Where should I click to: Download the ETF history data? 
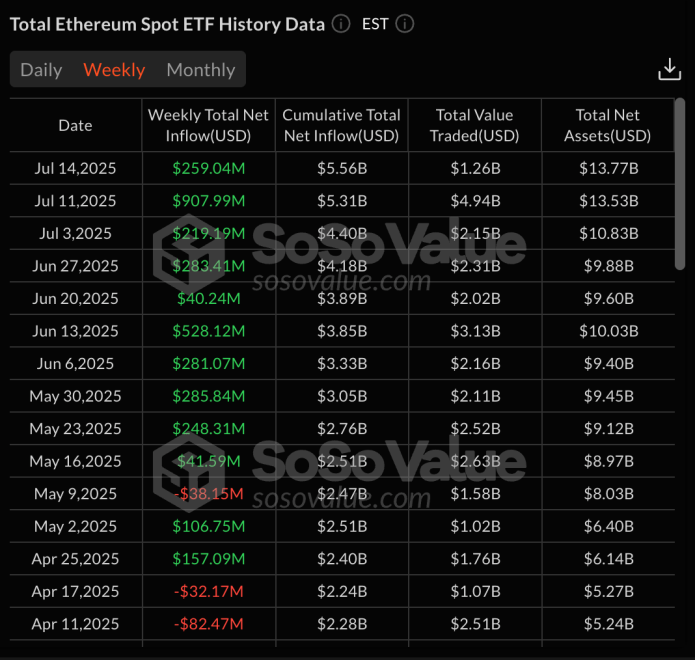tap(669, 69)
